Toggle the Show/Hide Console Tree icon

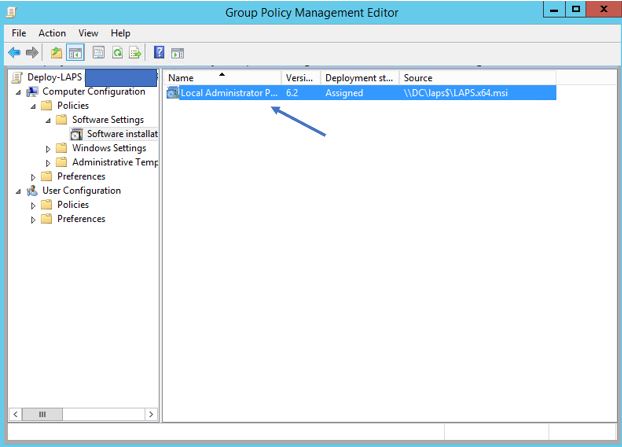coord(75,52)
